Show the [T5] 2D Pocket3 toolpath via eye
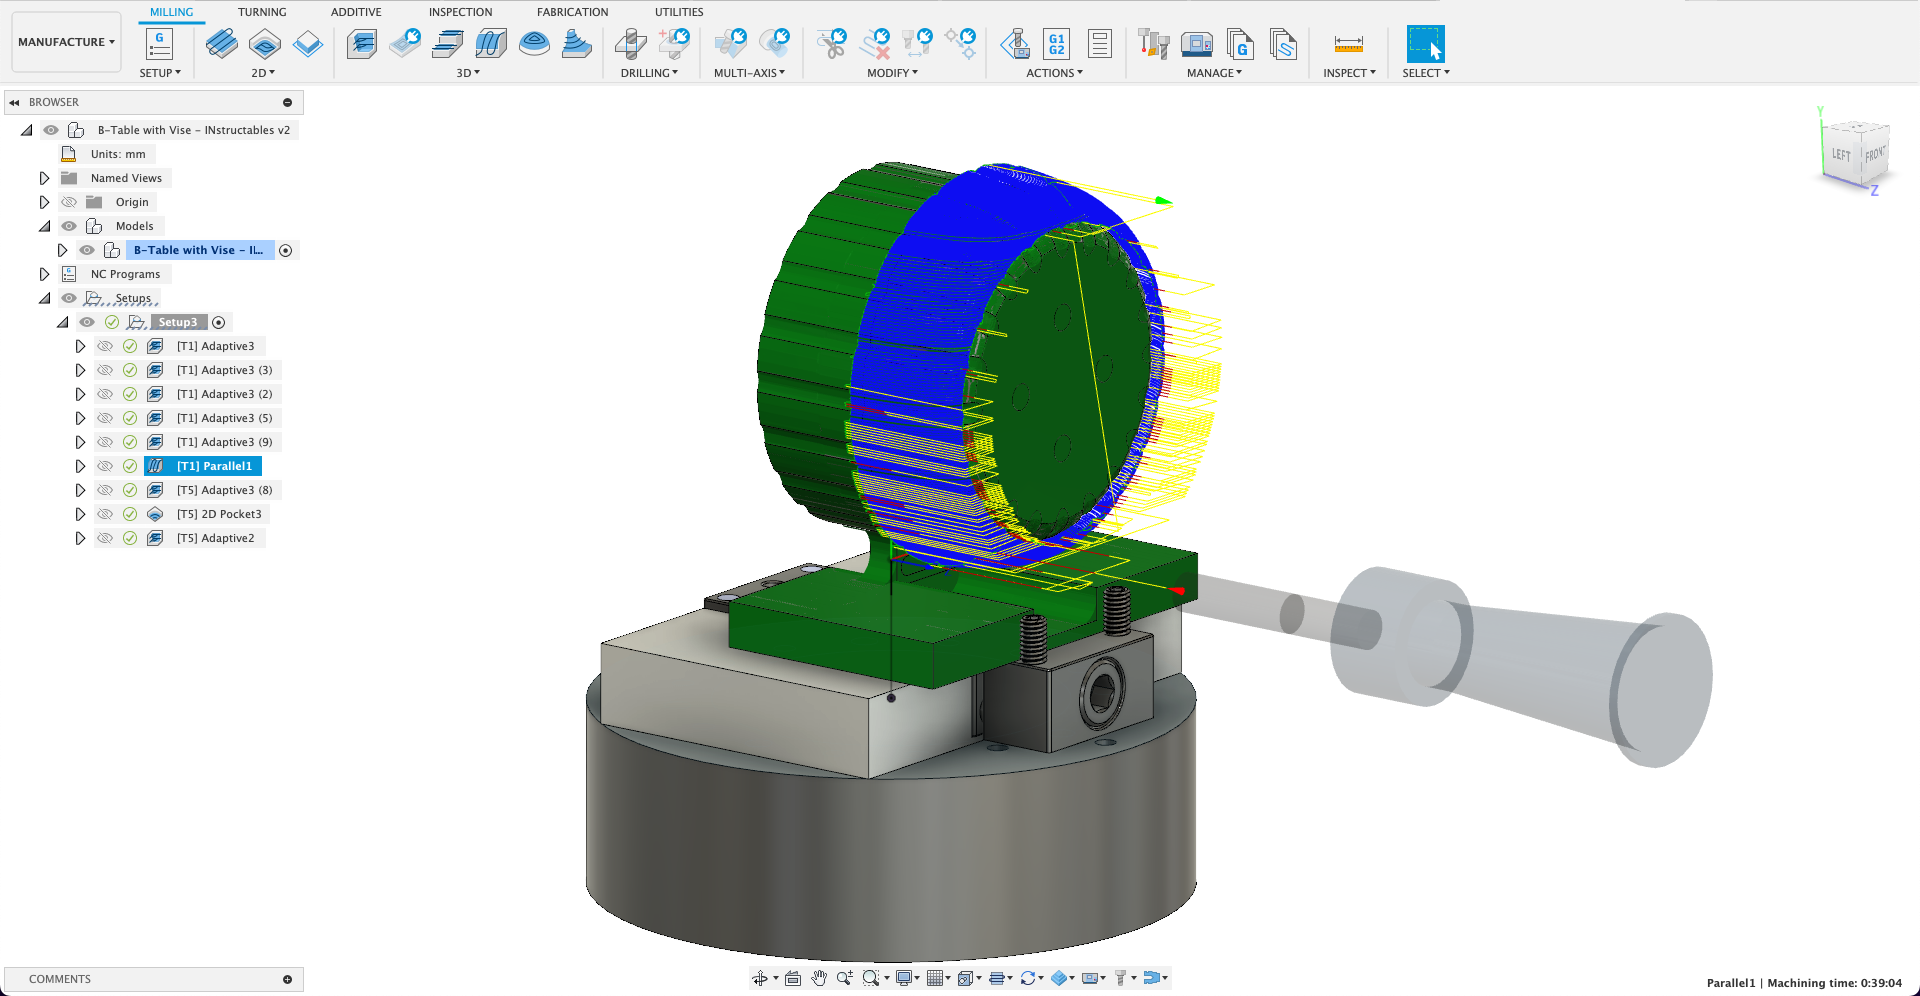Screen dimensions: 1920x996 click(x=105, y=514)
